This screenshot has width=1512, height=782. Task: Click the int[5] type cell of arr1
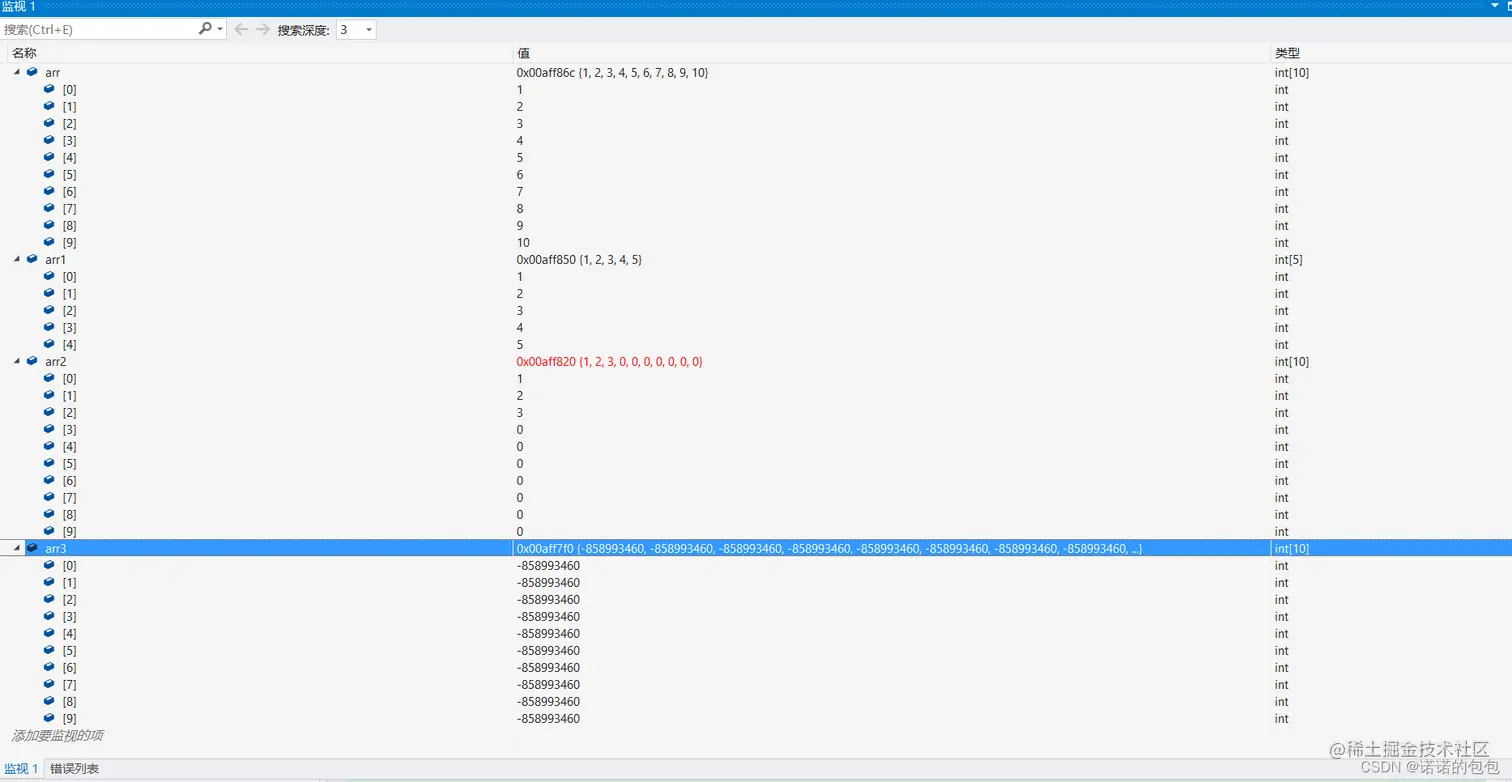(x=1291, y=259)
